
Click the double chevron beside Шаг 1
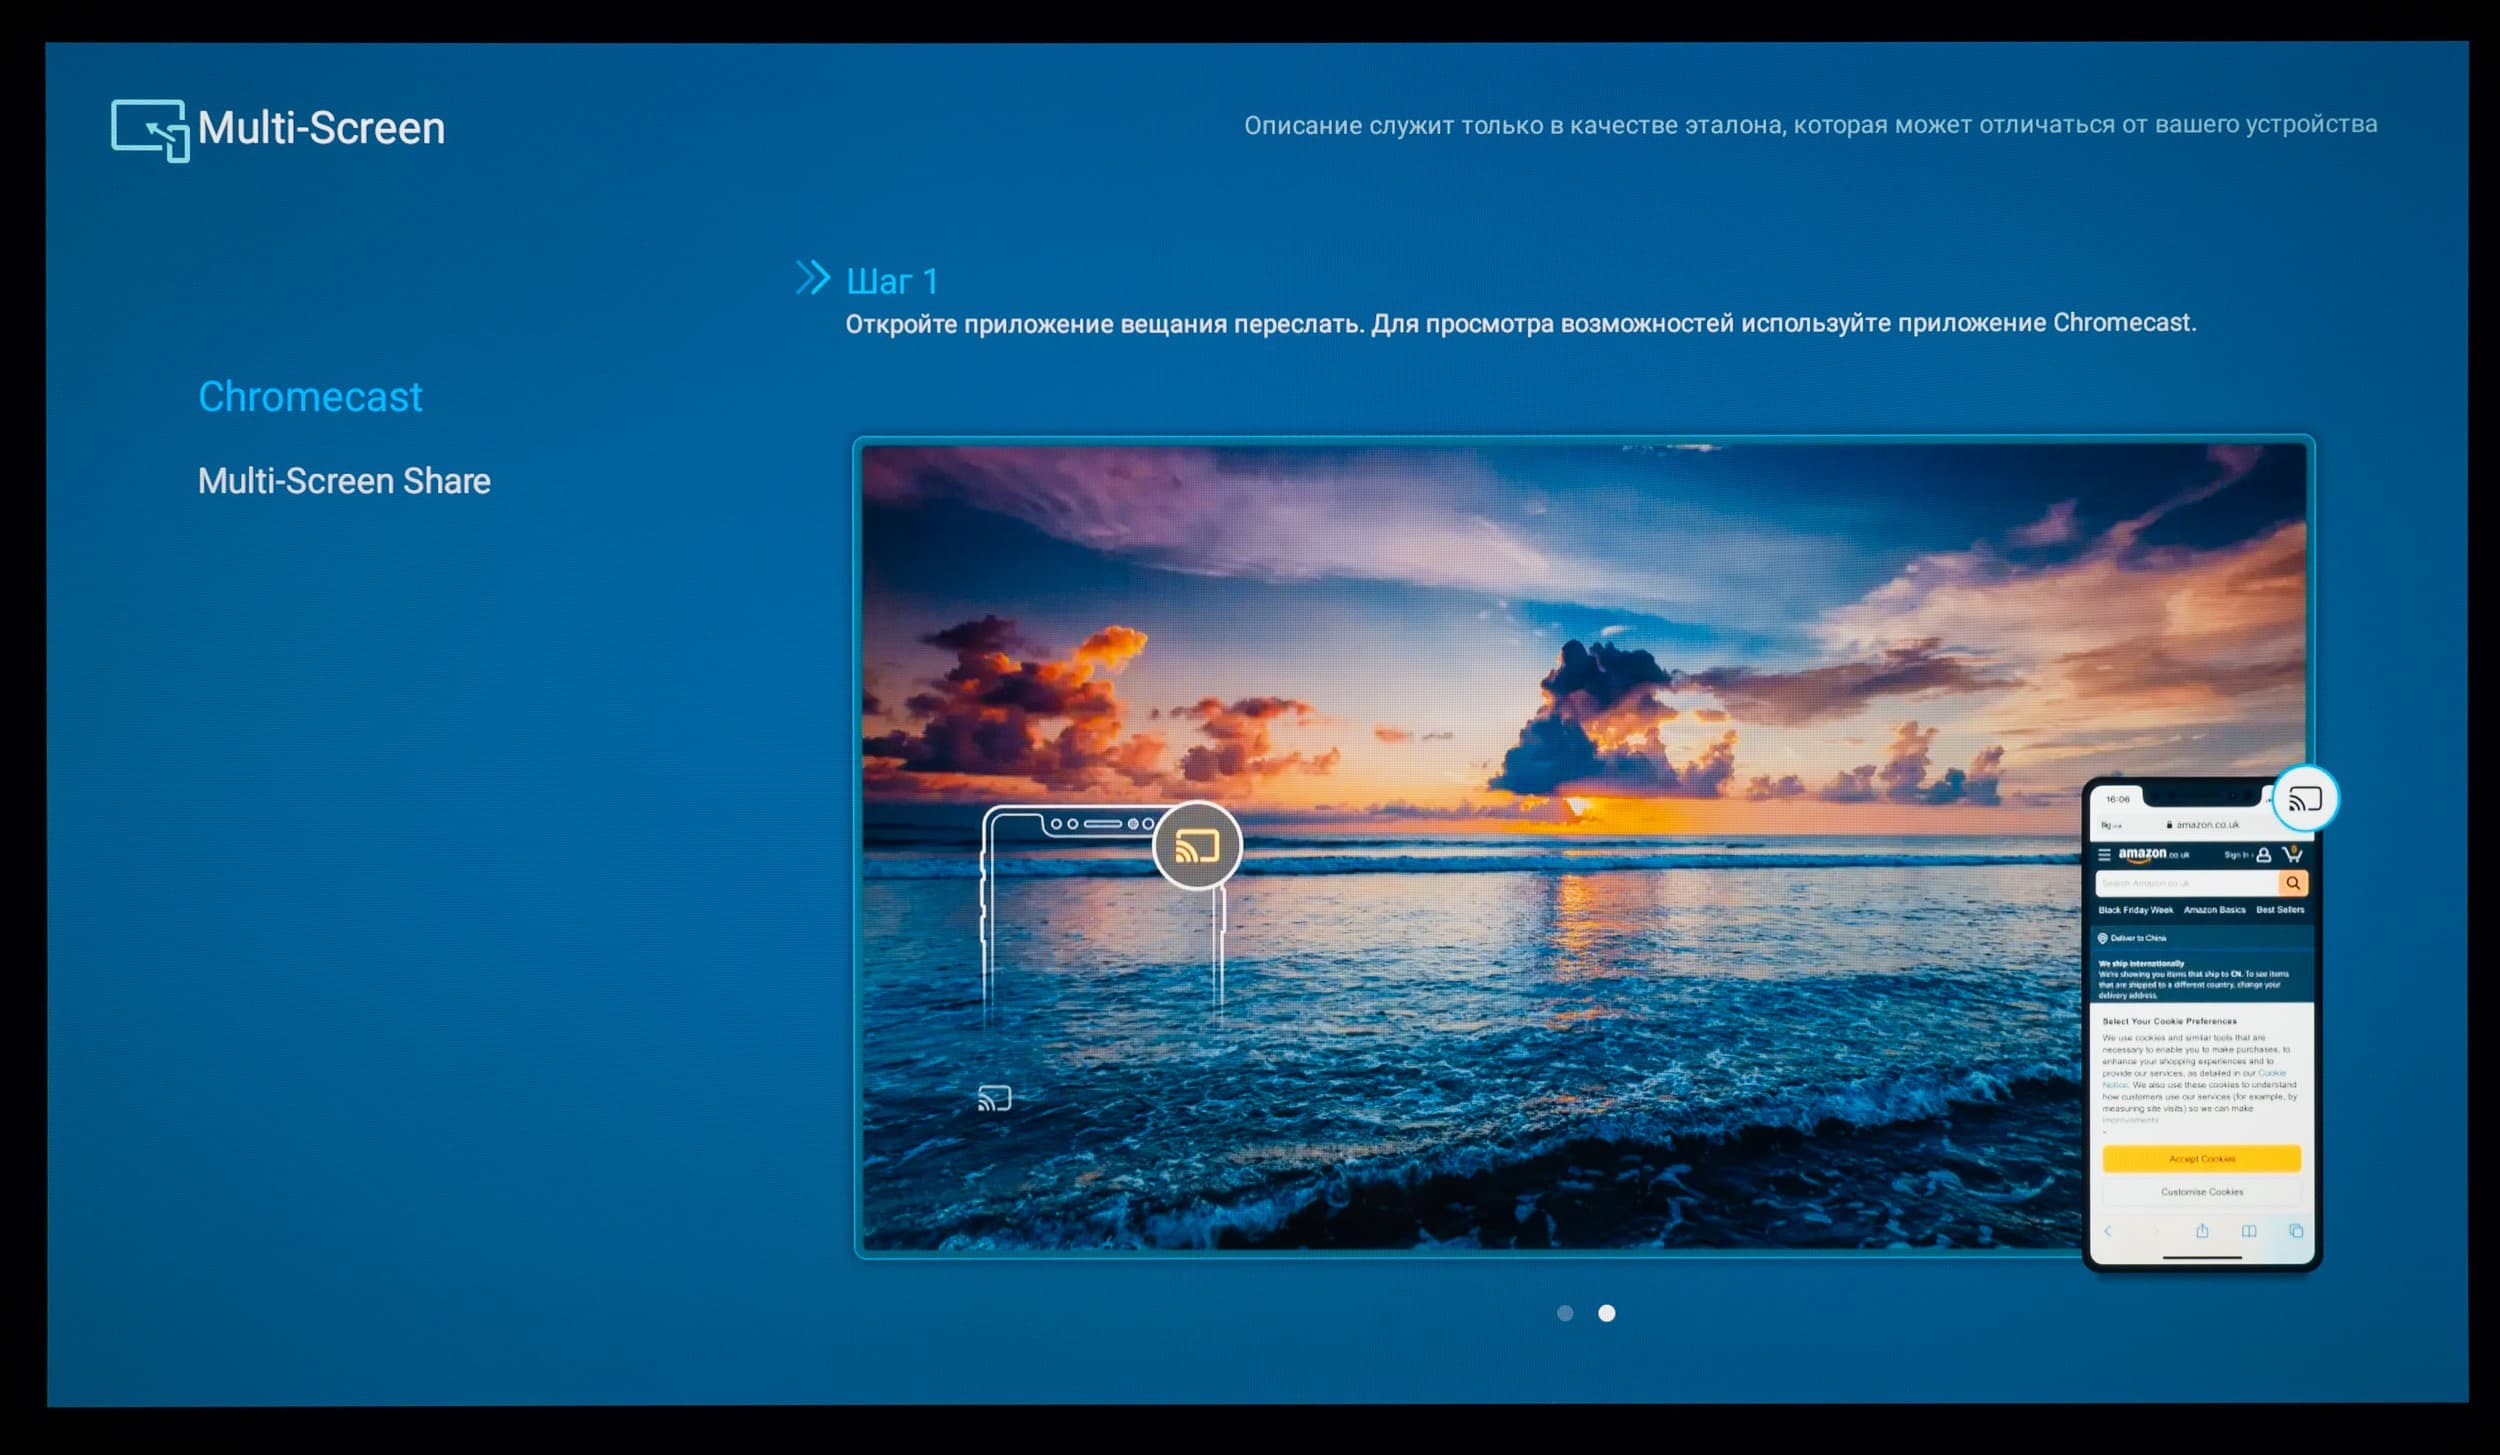[x=812, y=278]
